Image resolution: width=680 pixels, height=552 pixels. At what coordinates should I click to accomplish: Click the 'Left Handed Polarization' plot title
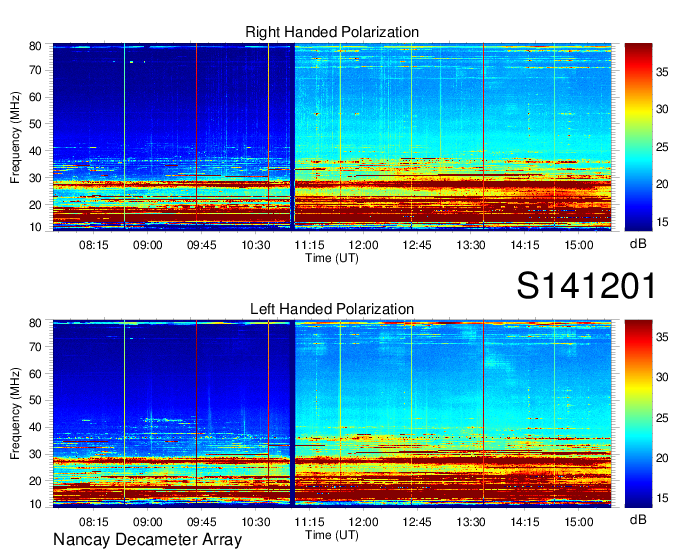[332, 309]
